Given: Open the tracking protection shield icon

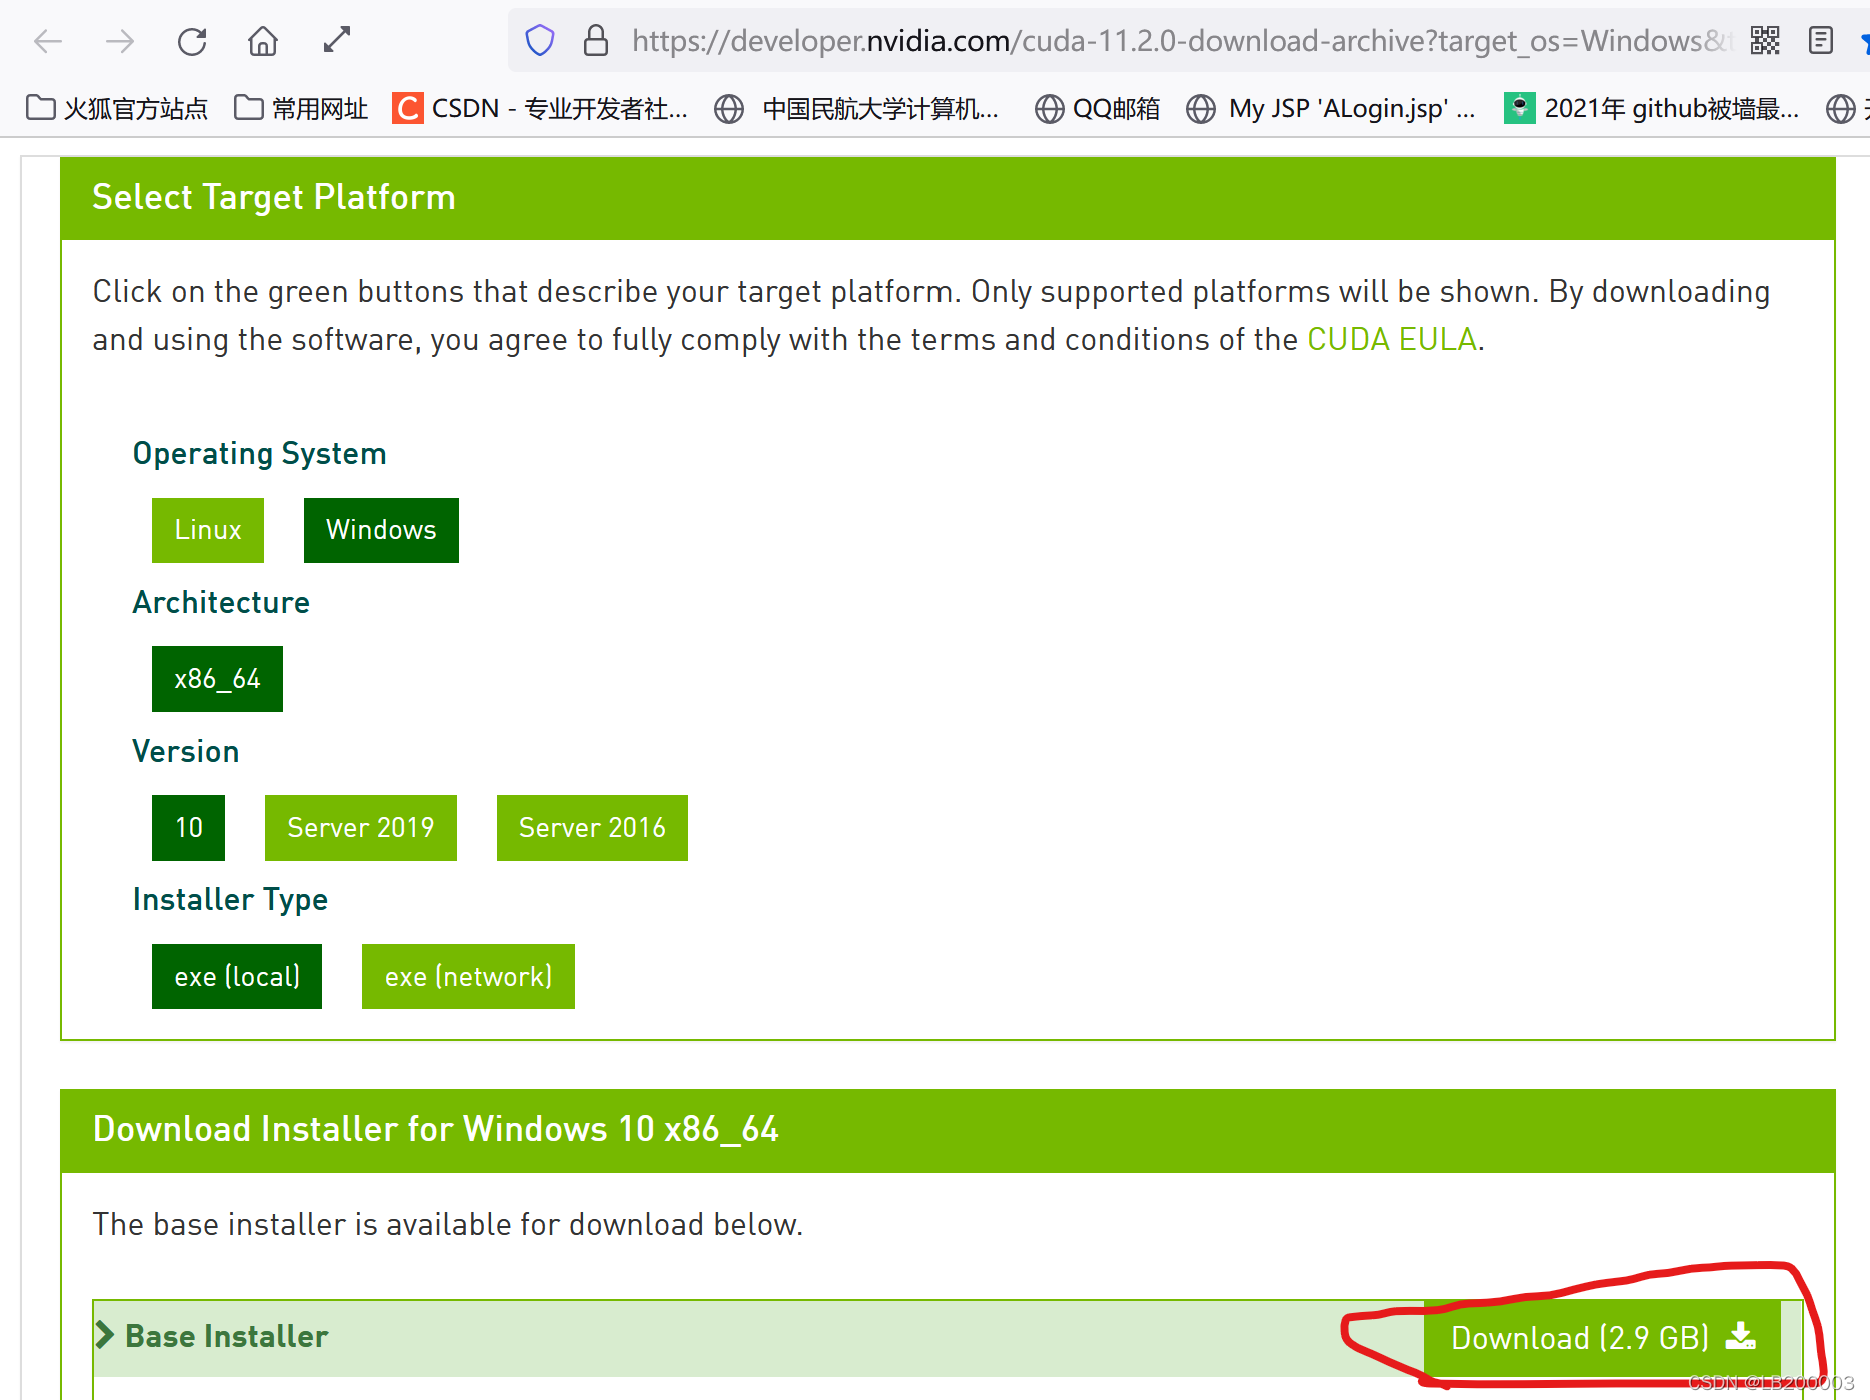Looking at the screenshot, I should pos(540,41).
